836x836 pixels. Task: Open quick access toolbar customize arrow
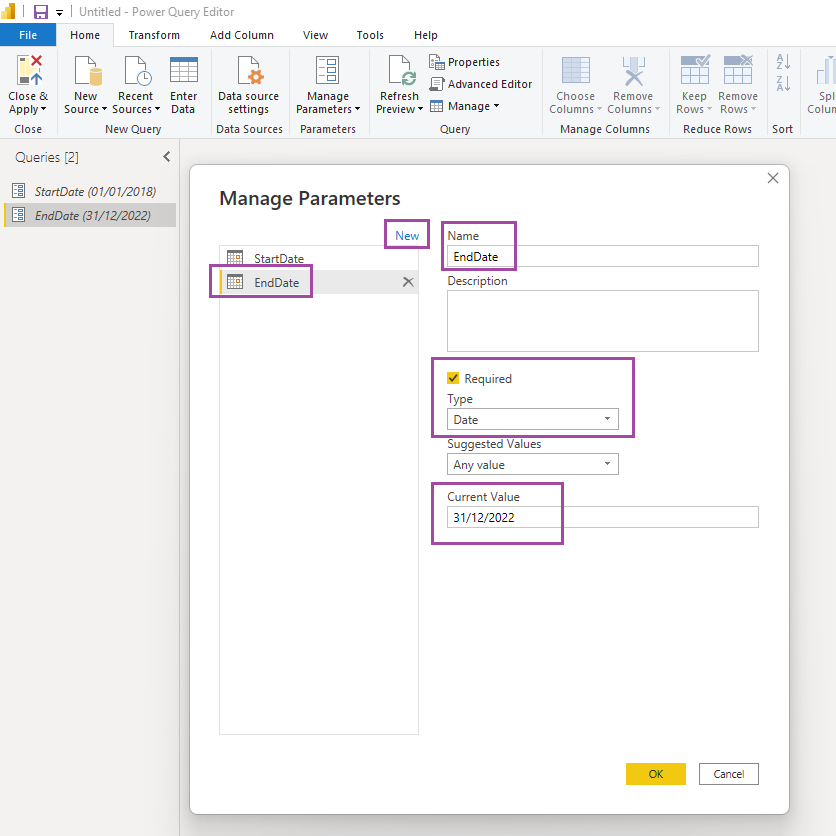point(59,12)
